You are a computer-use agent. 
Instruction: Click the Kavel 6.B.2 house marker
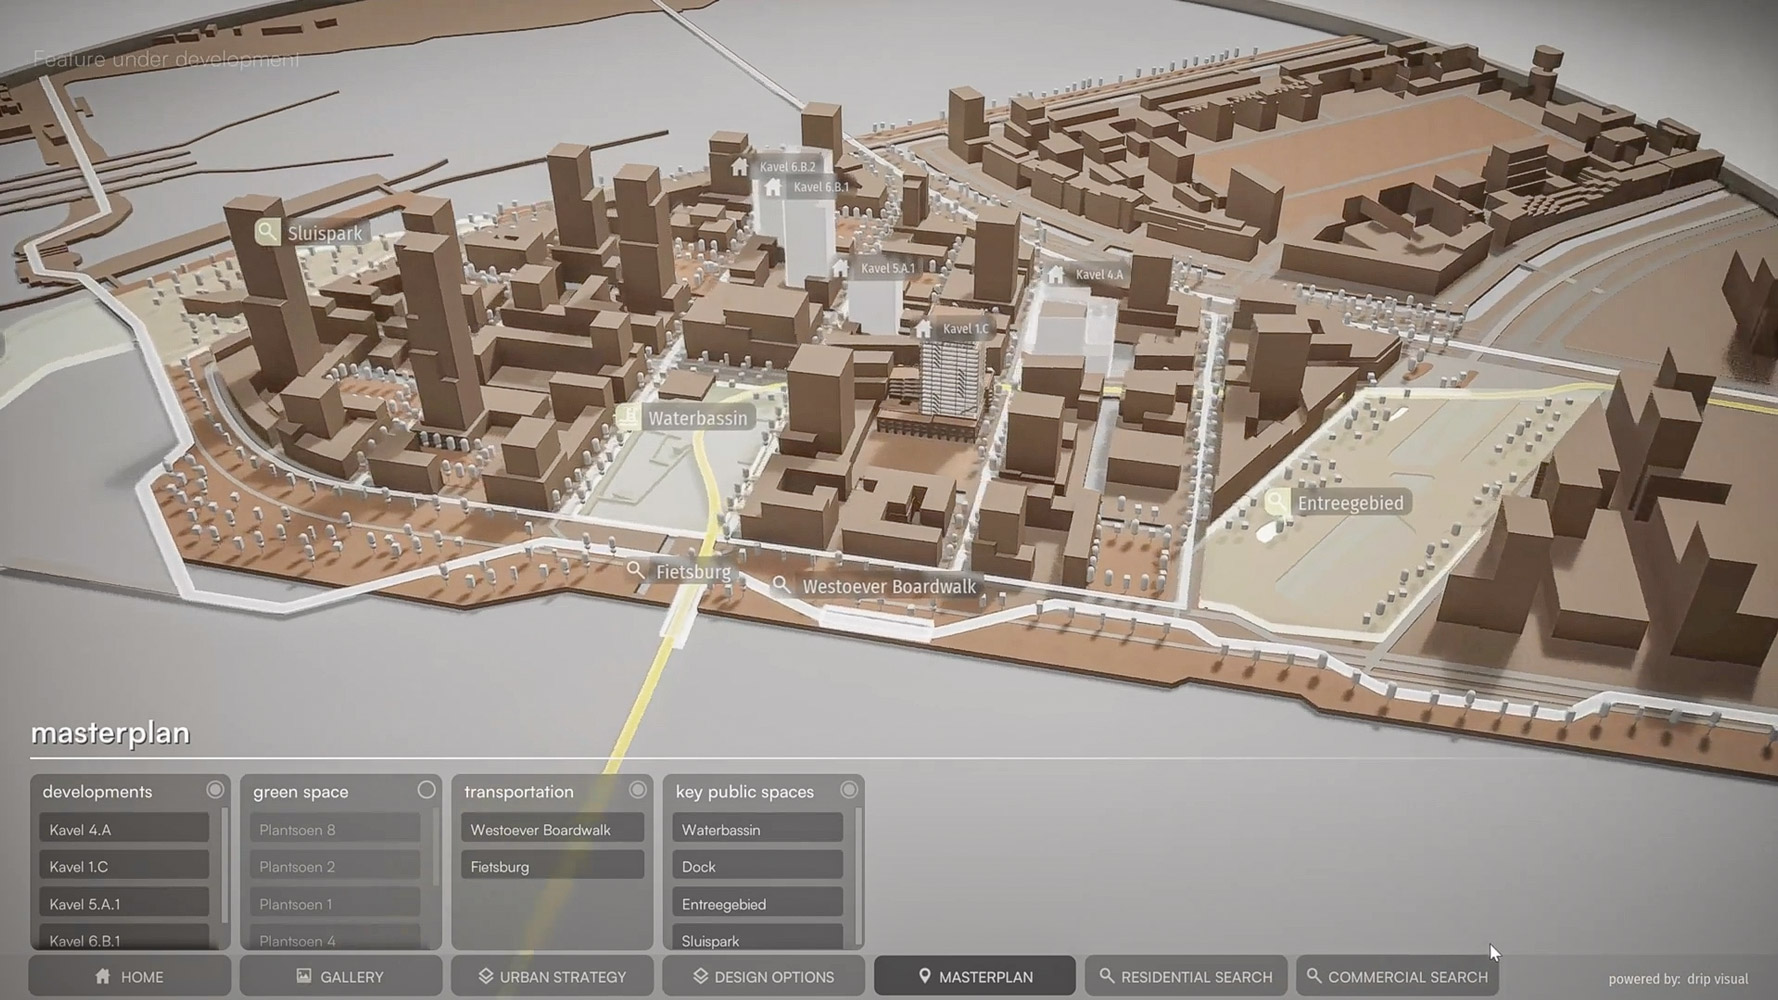click(740, 167)
